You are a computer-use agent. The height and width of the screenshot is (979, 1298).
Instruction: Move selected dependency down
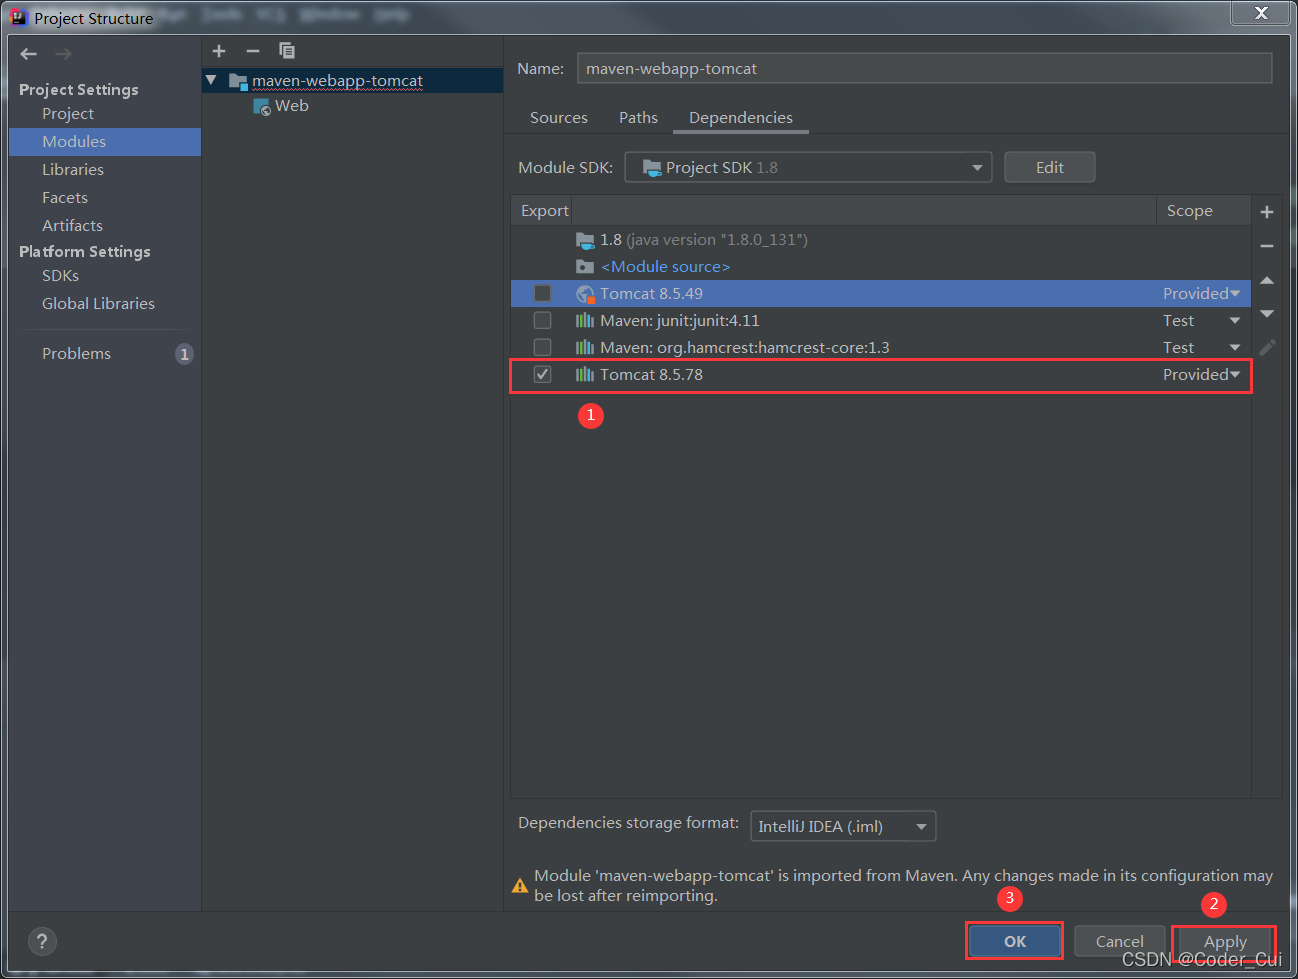1267,314
